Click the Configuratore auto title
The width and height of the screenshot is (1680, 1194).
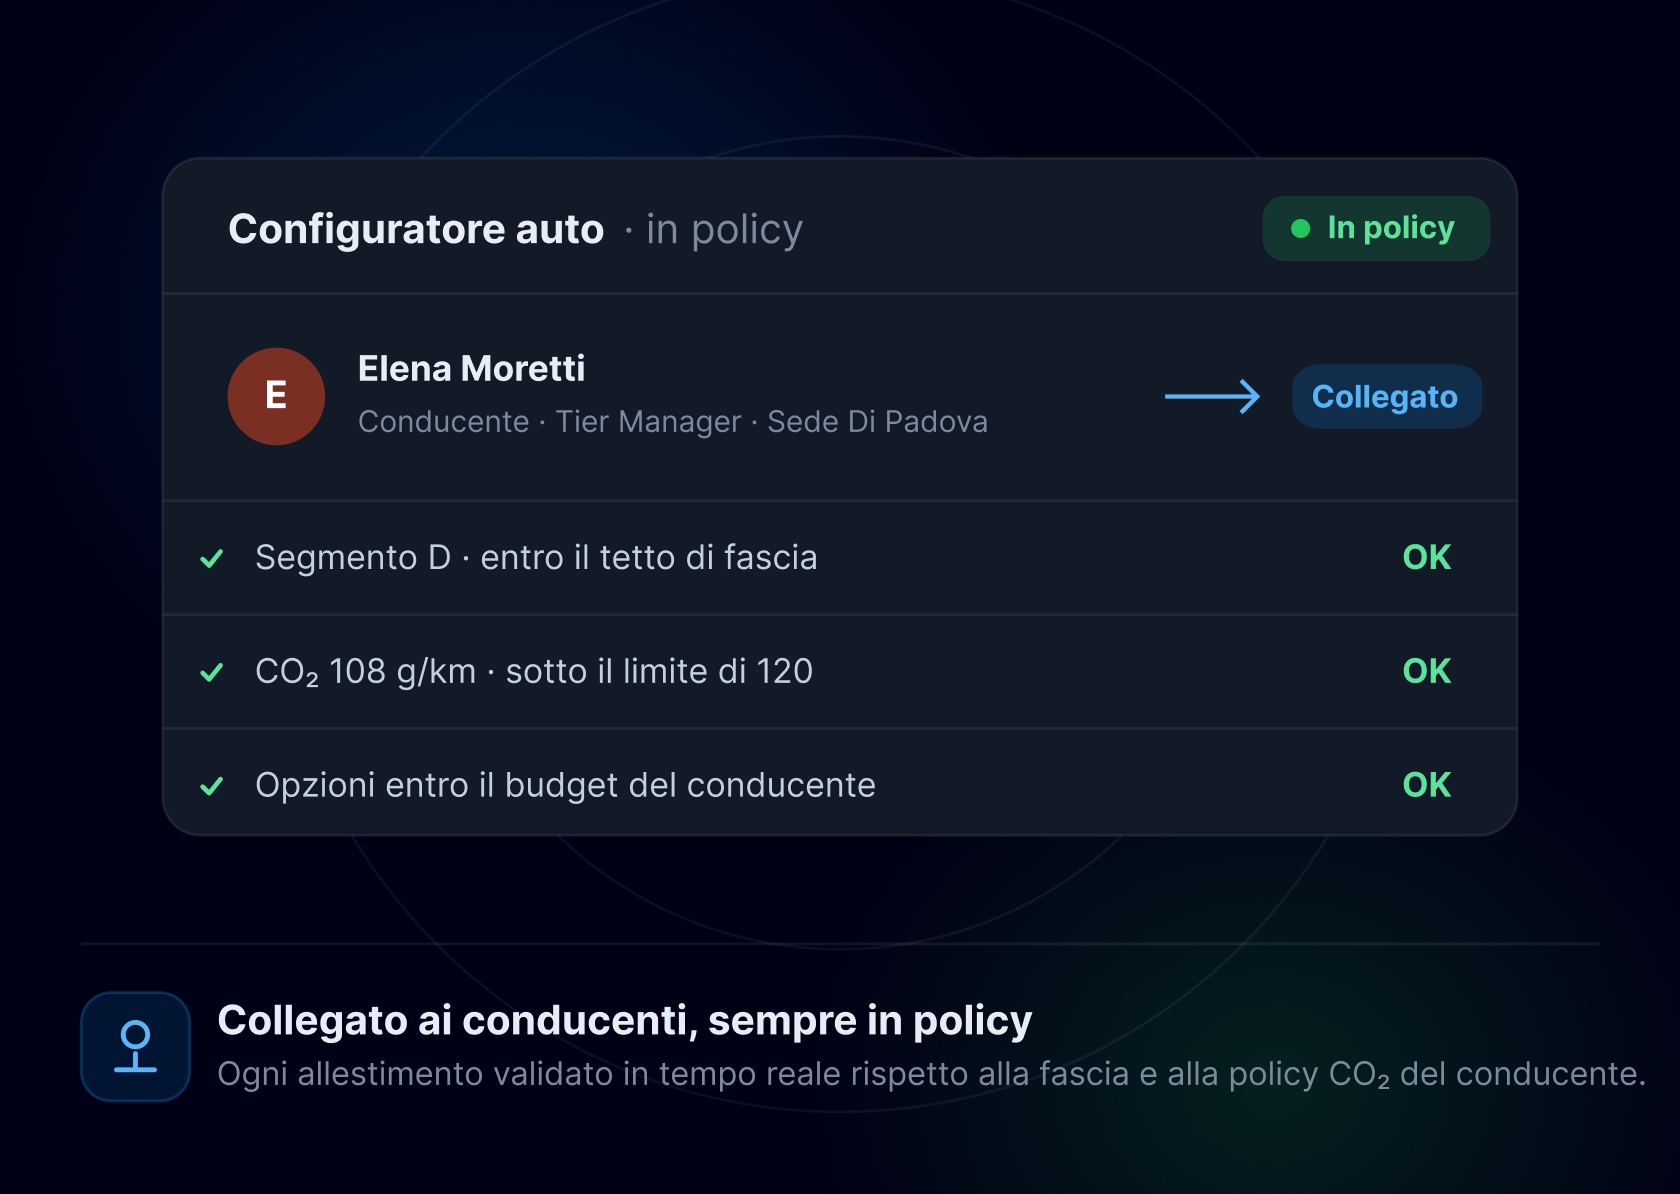(x=416, y=229)
